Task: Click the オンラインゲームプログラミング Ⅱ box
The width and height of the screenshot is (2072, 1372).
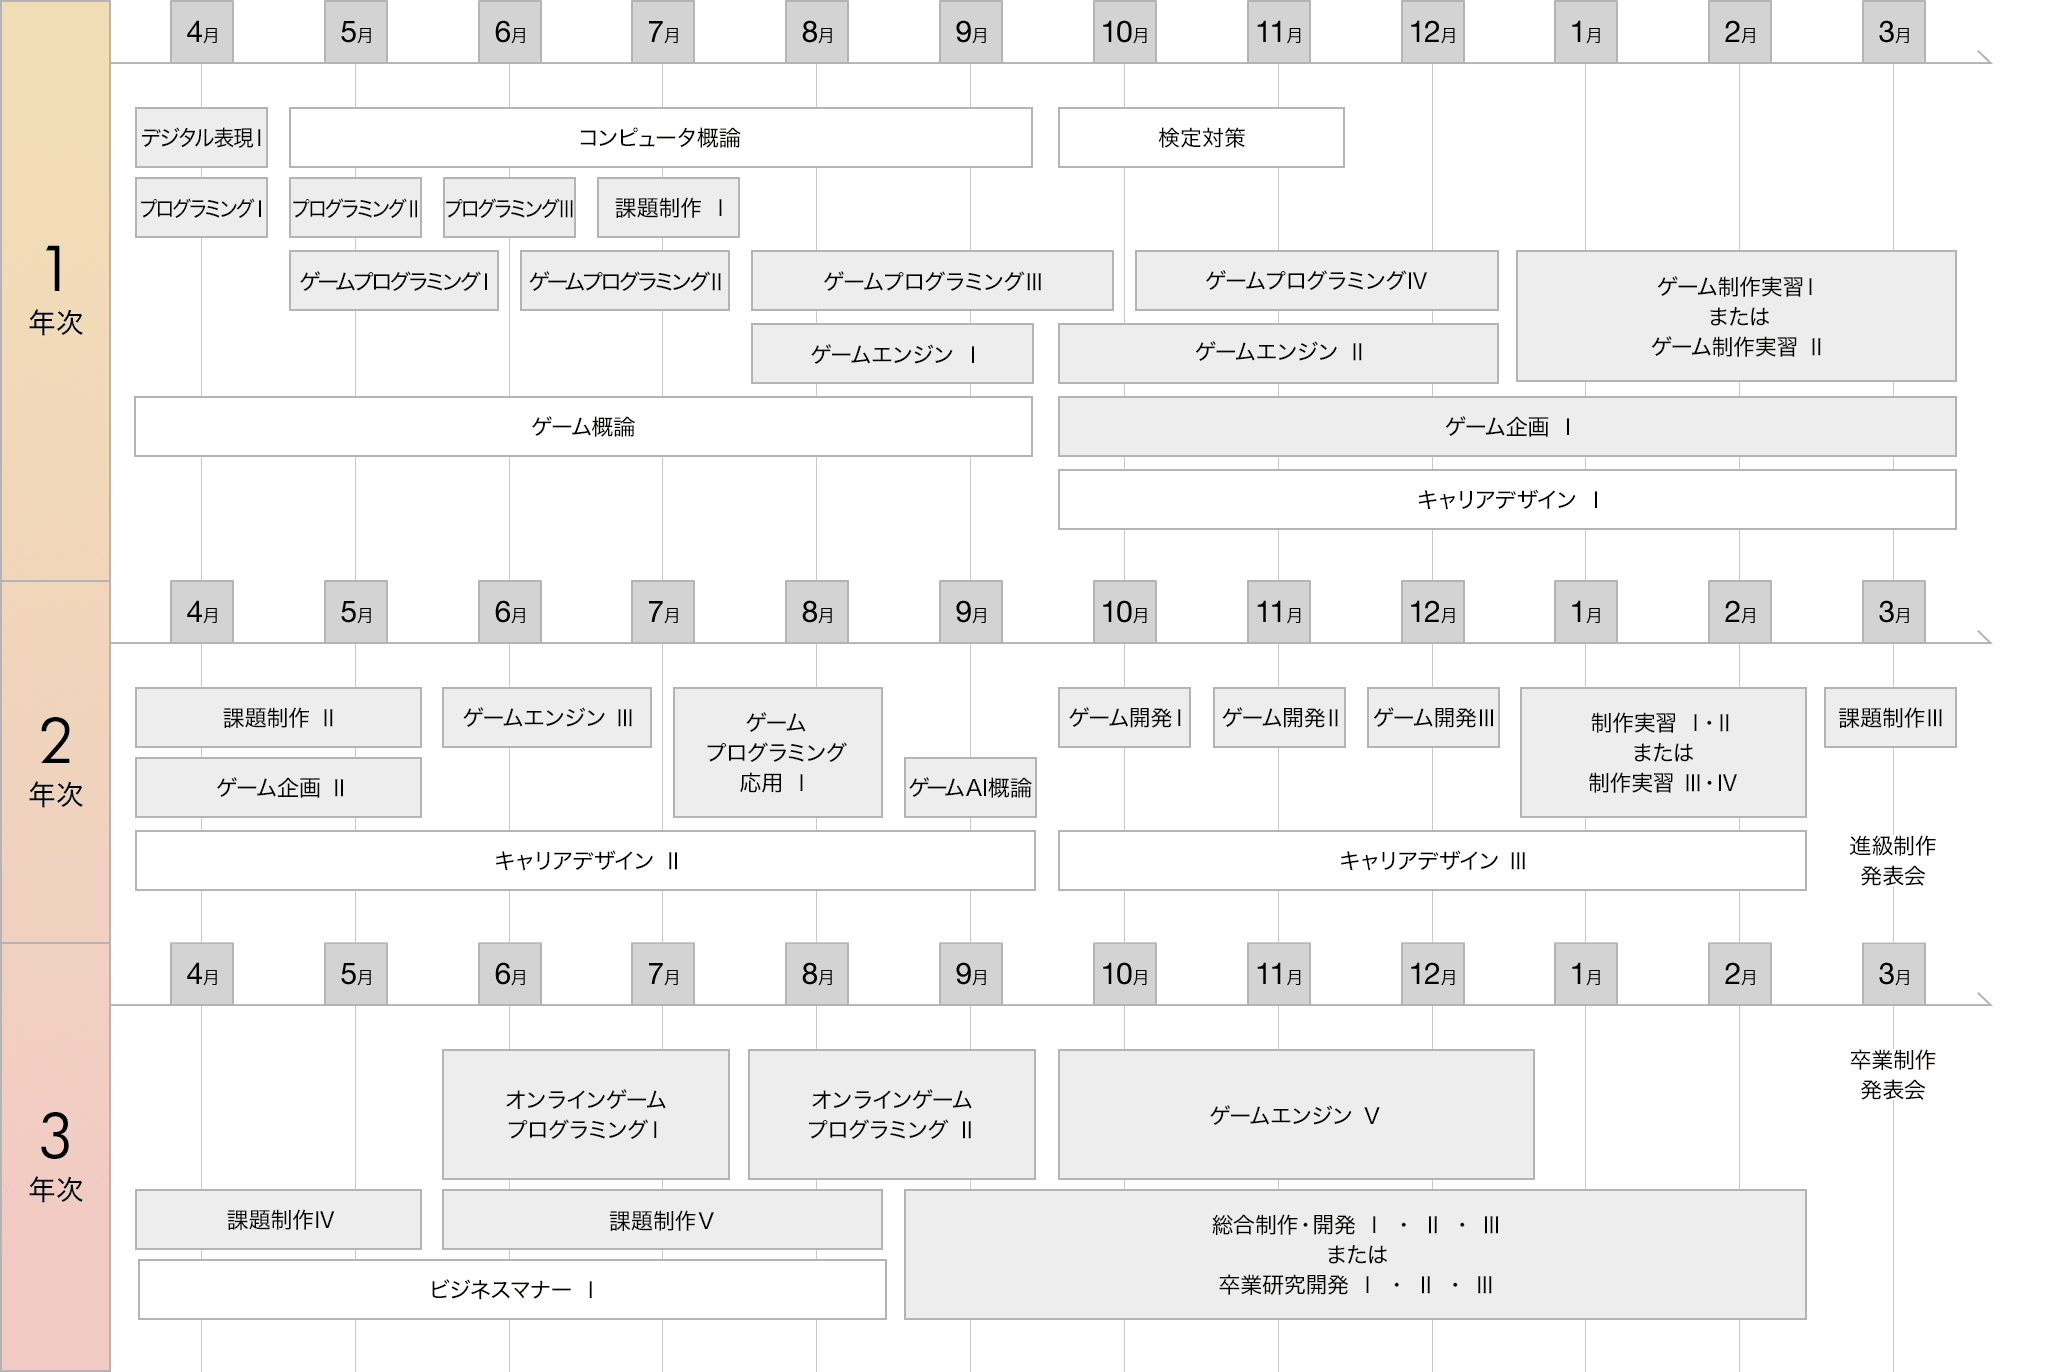Action: click(x=892, y=1115)
